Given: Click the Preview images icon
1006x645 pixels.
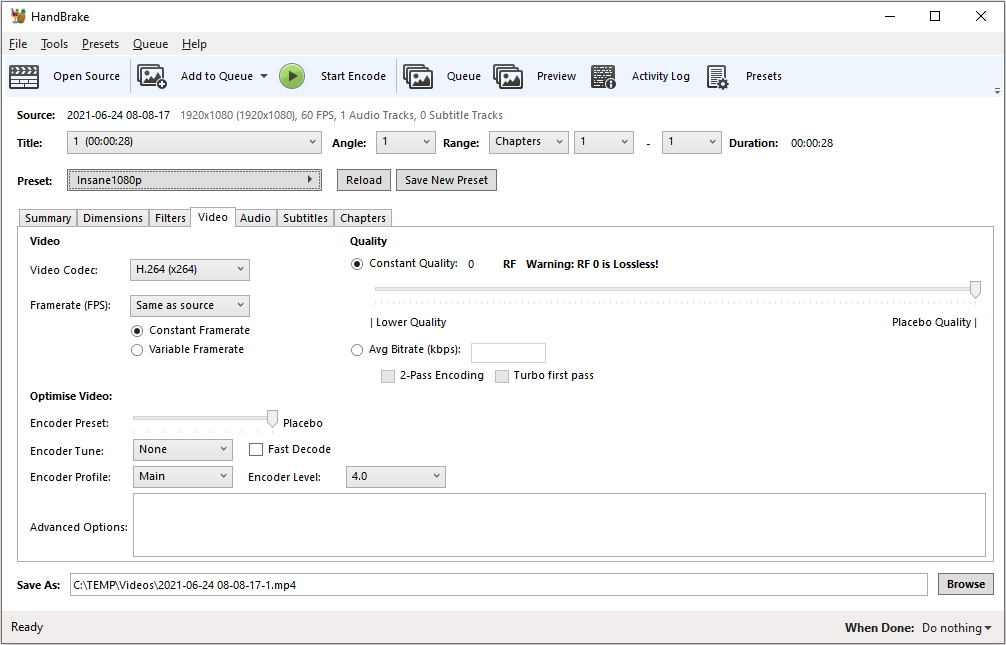Looking at the screenshot, I should [x=508, y=76].
